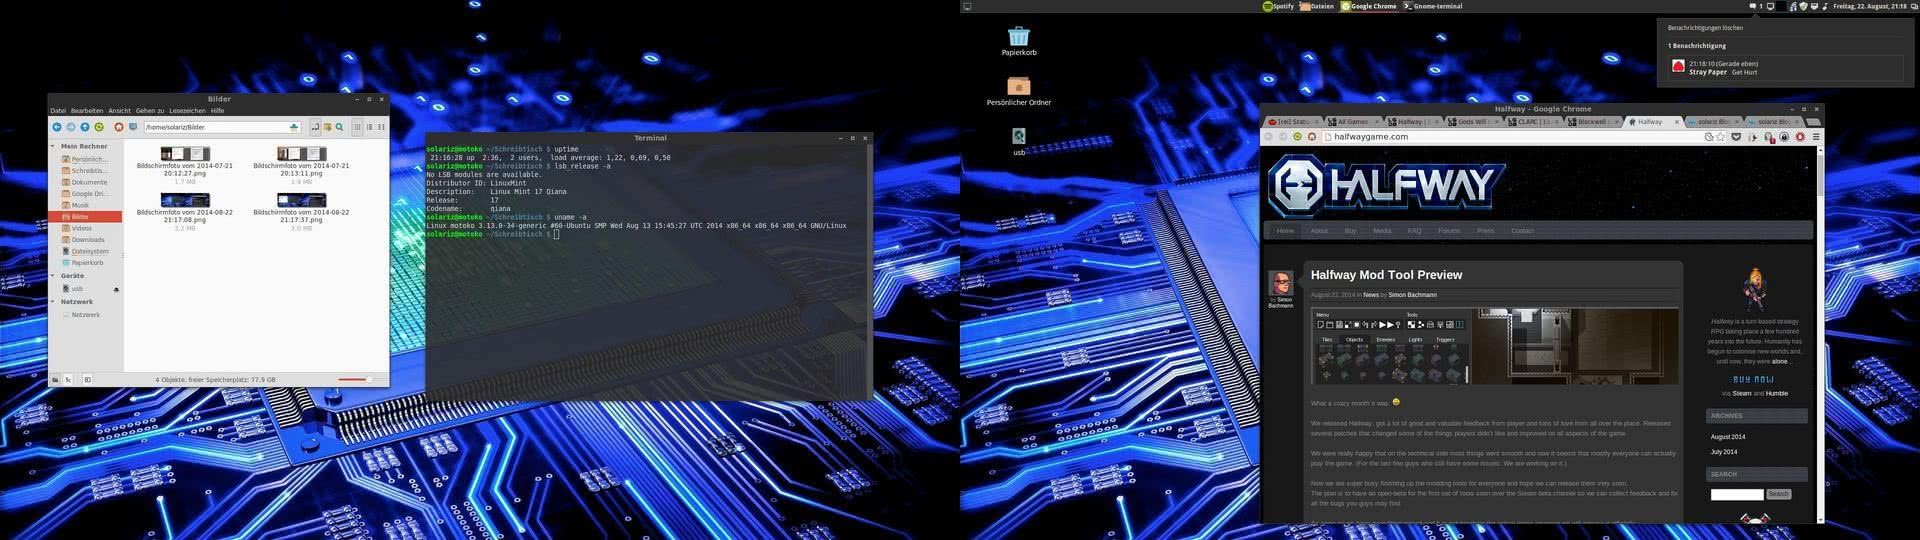Open Hilfe menu in file manager
Viewport: 1920px width, 540px height.
click(217, 111)
